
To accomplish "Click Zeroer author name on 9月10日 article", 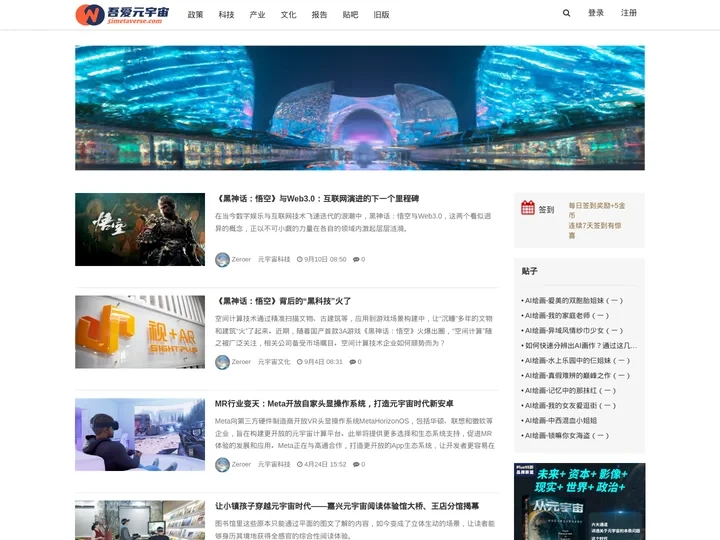I will point(241,259).
